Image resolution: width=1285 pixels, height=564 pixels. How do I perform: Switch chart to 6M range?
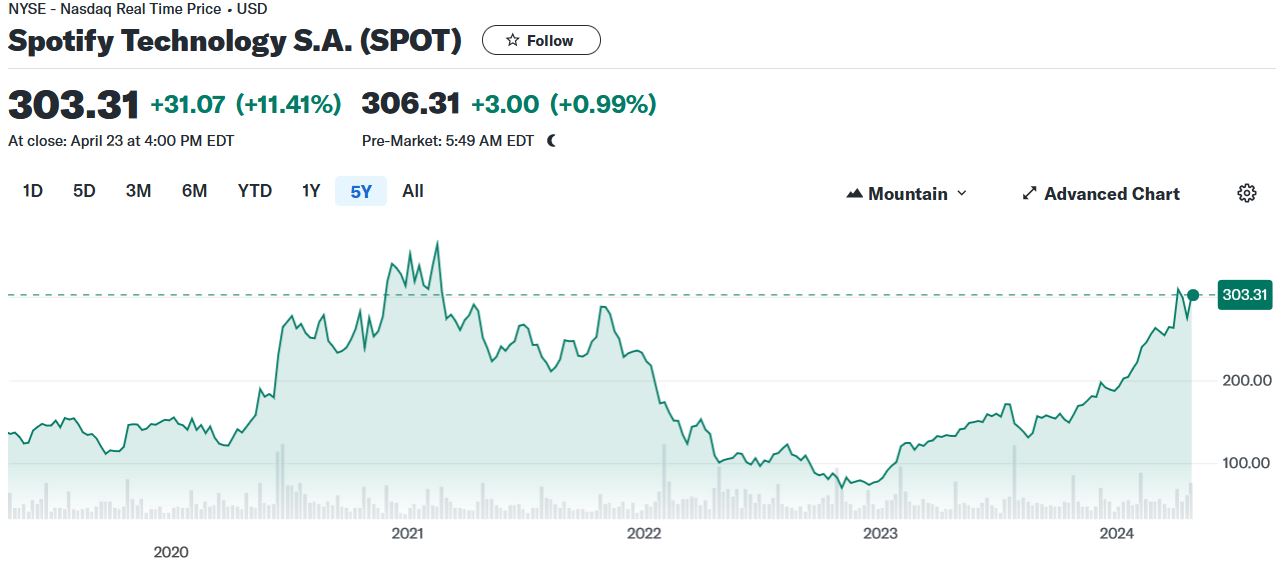coord(194,191)
